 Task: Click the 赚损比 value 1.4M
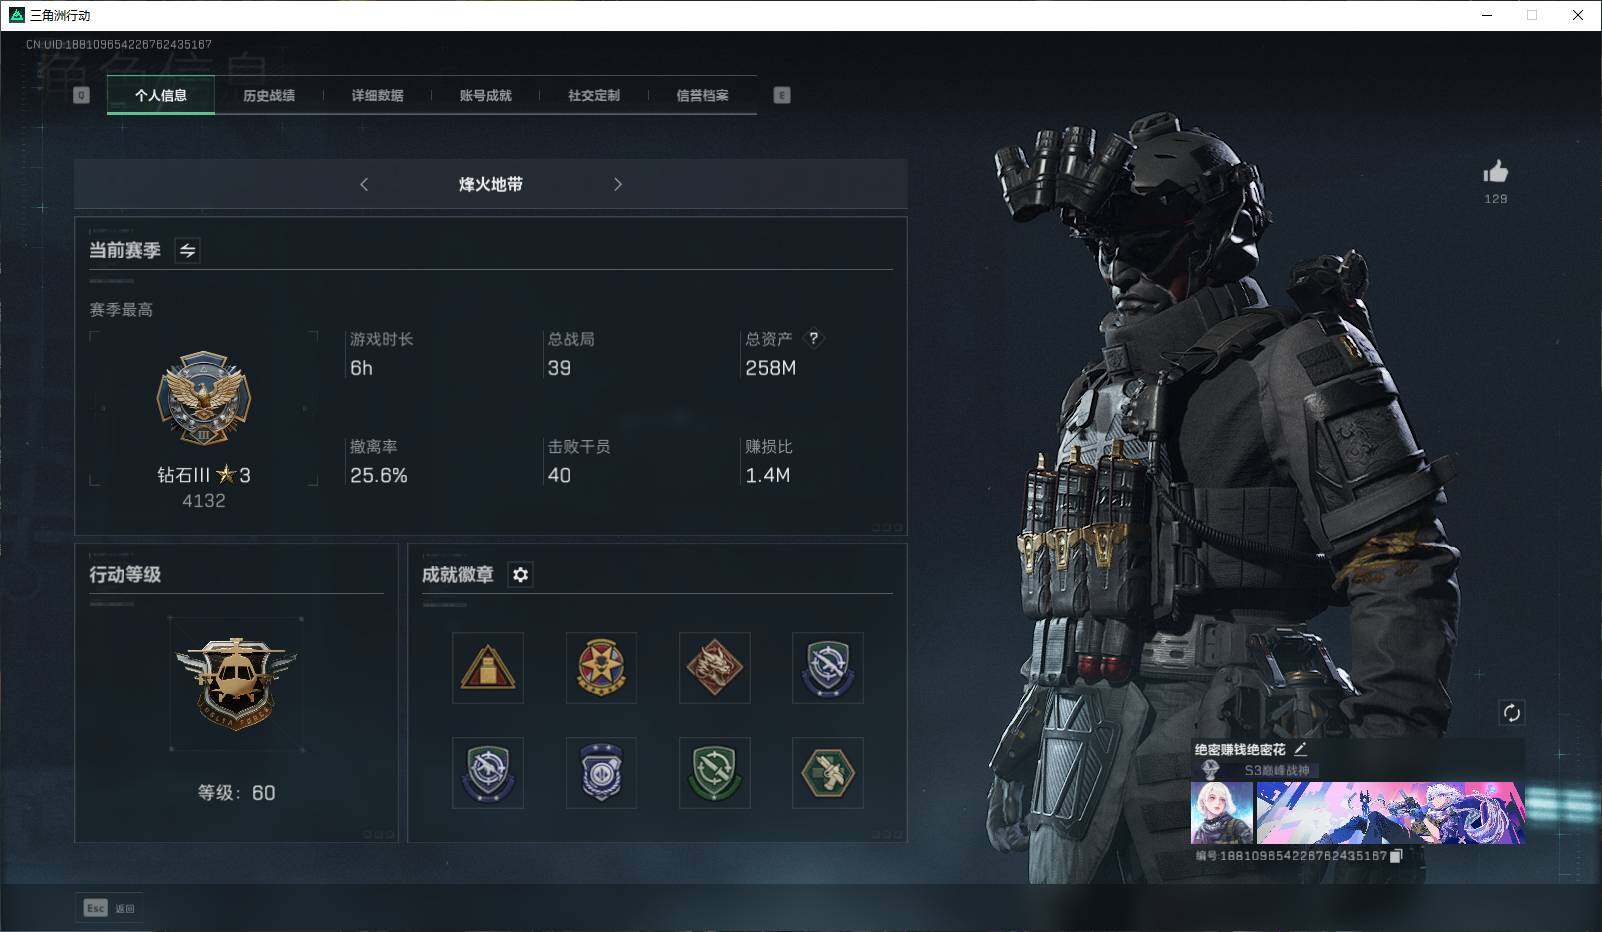click(768, 475)
